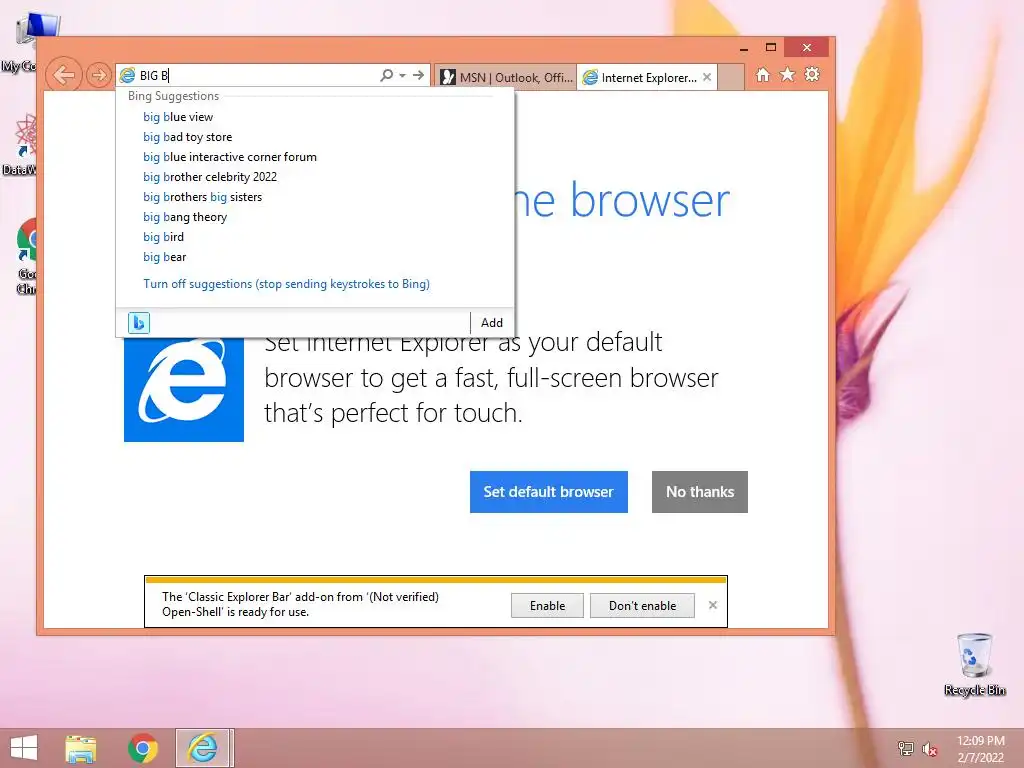The image size is (1024, 768).
Task: Open the taskbar clock showing 12:09 PM
Action: click(x=980, y=749)
